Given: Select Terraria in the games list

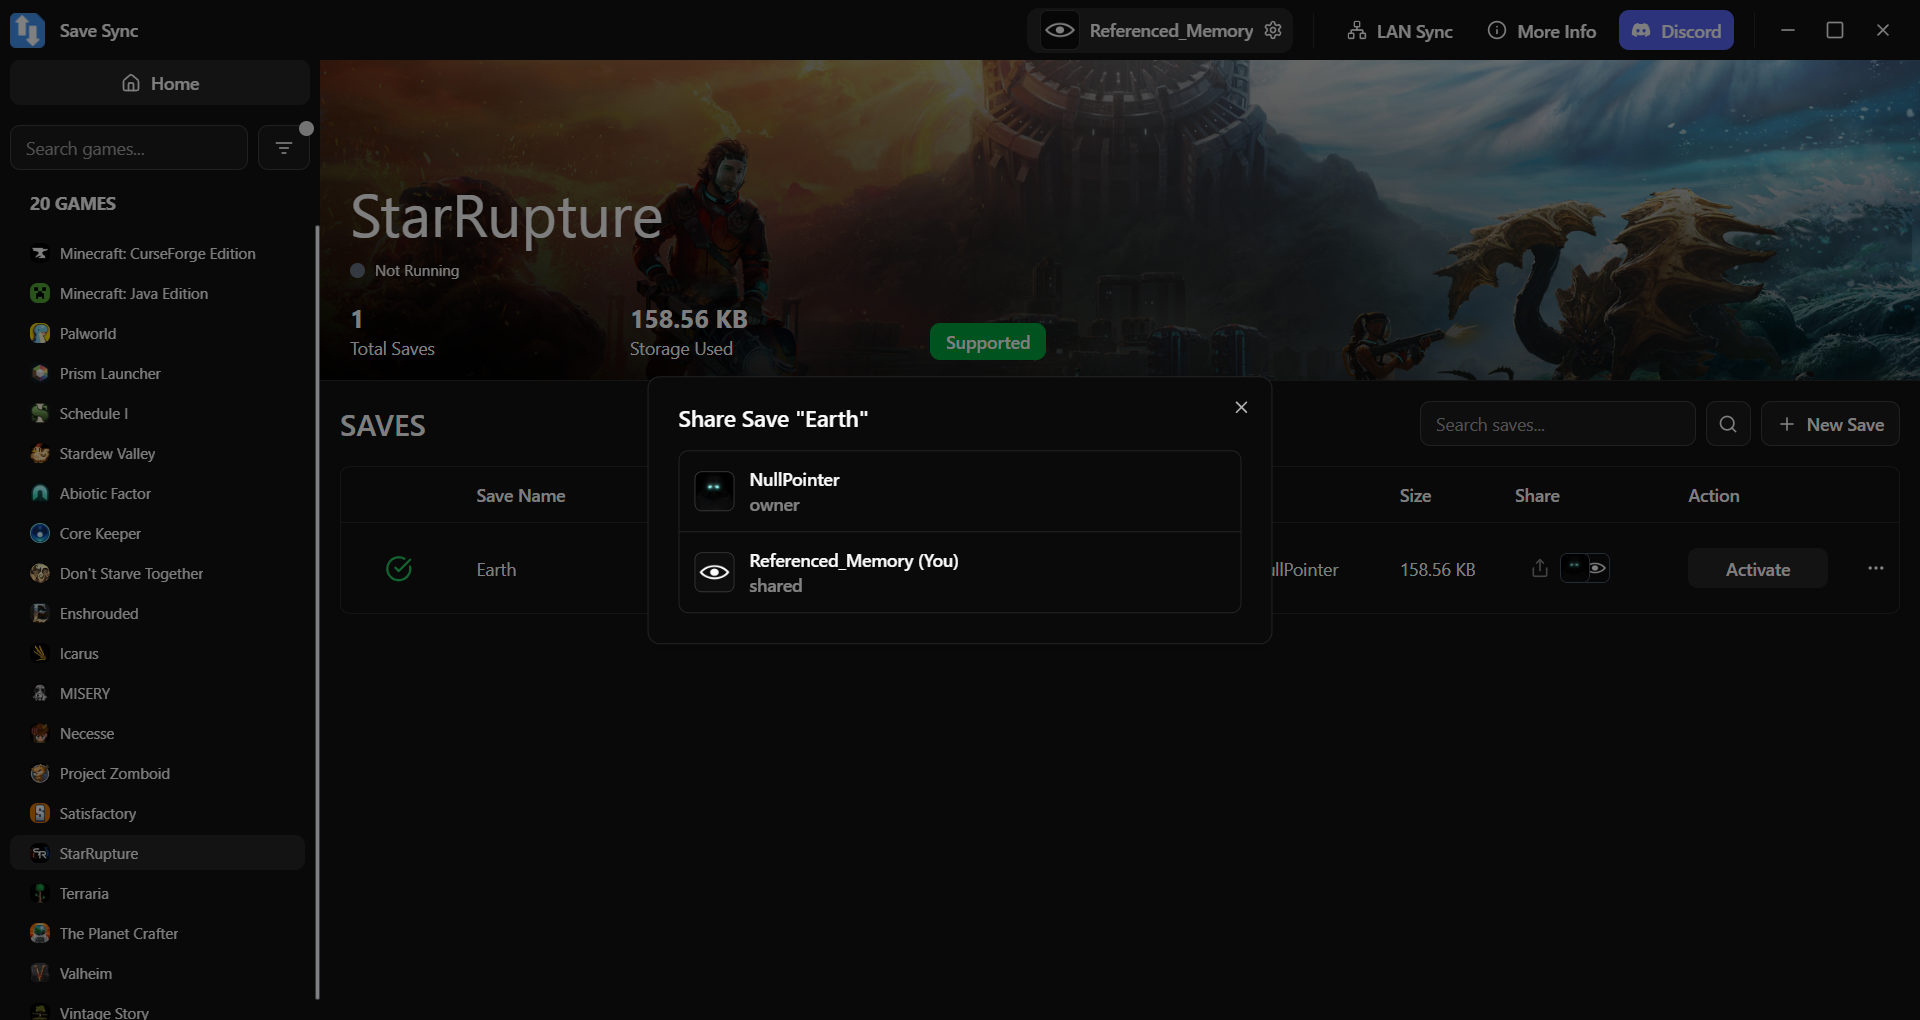Looking at the screenshot, I should (x=157, y=893).
